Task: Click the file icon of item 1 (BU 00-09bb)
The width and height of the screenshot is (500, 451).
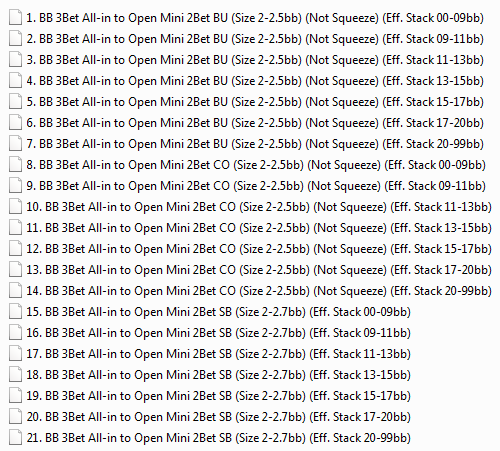Action: pos(15,18)
